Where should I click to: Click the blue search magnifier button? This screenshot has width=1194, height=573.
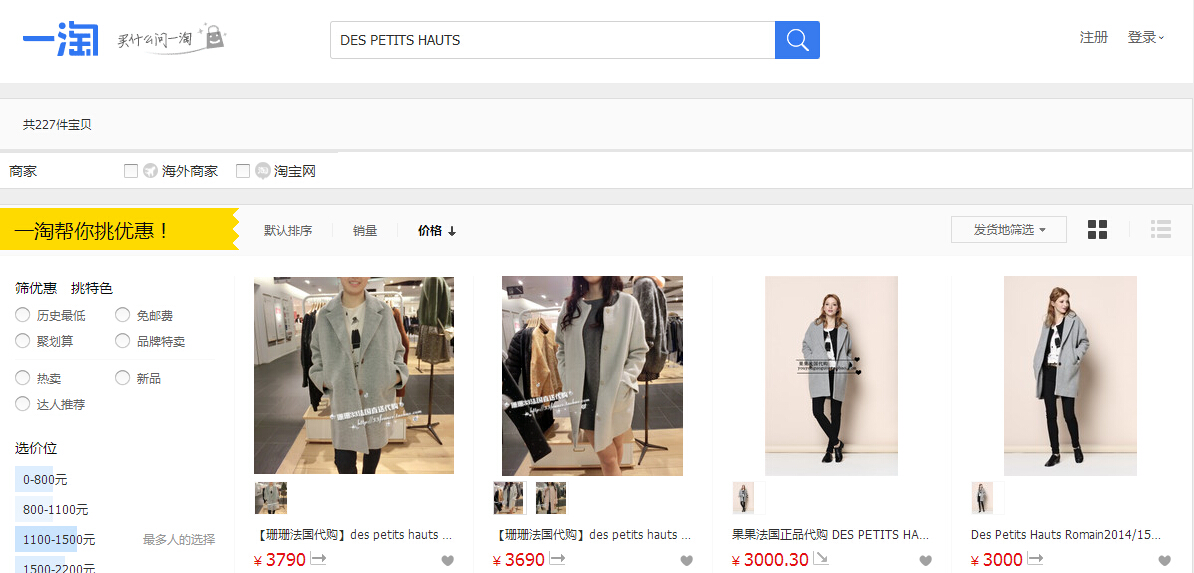(797, 40)
